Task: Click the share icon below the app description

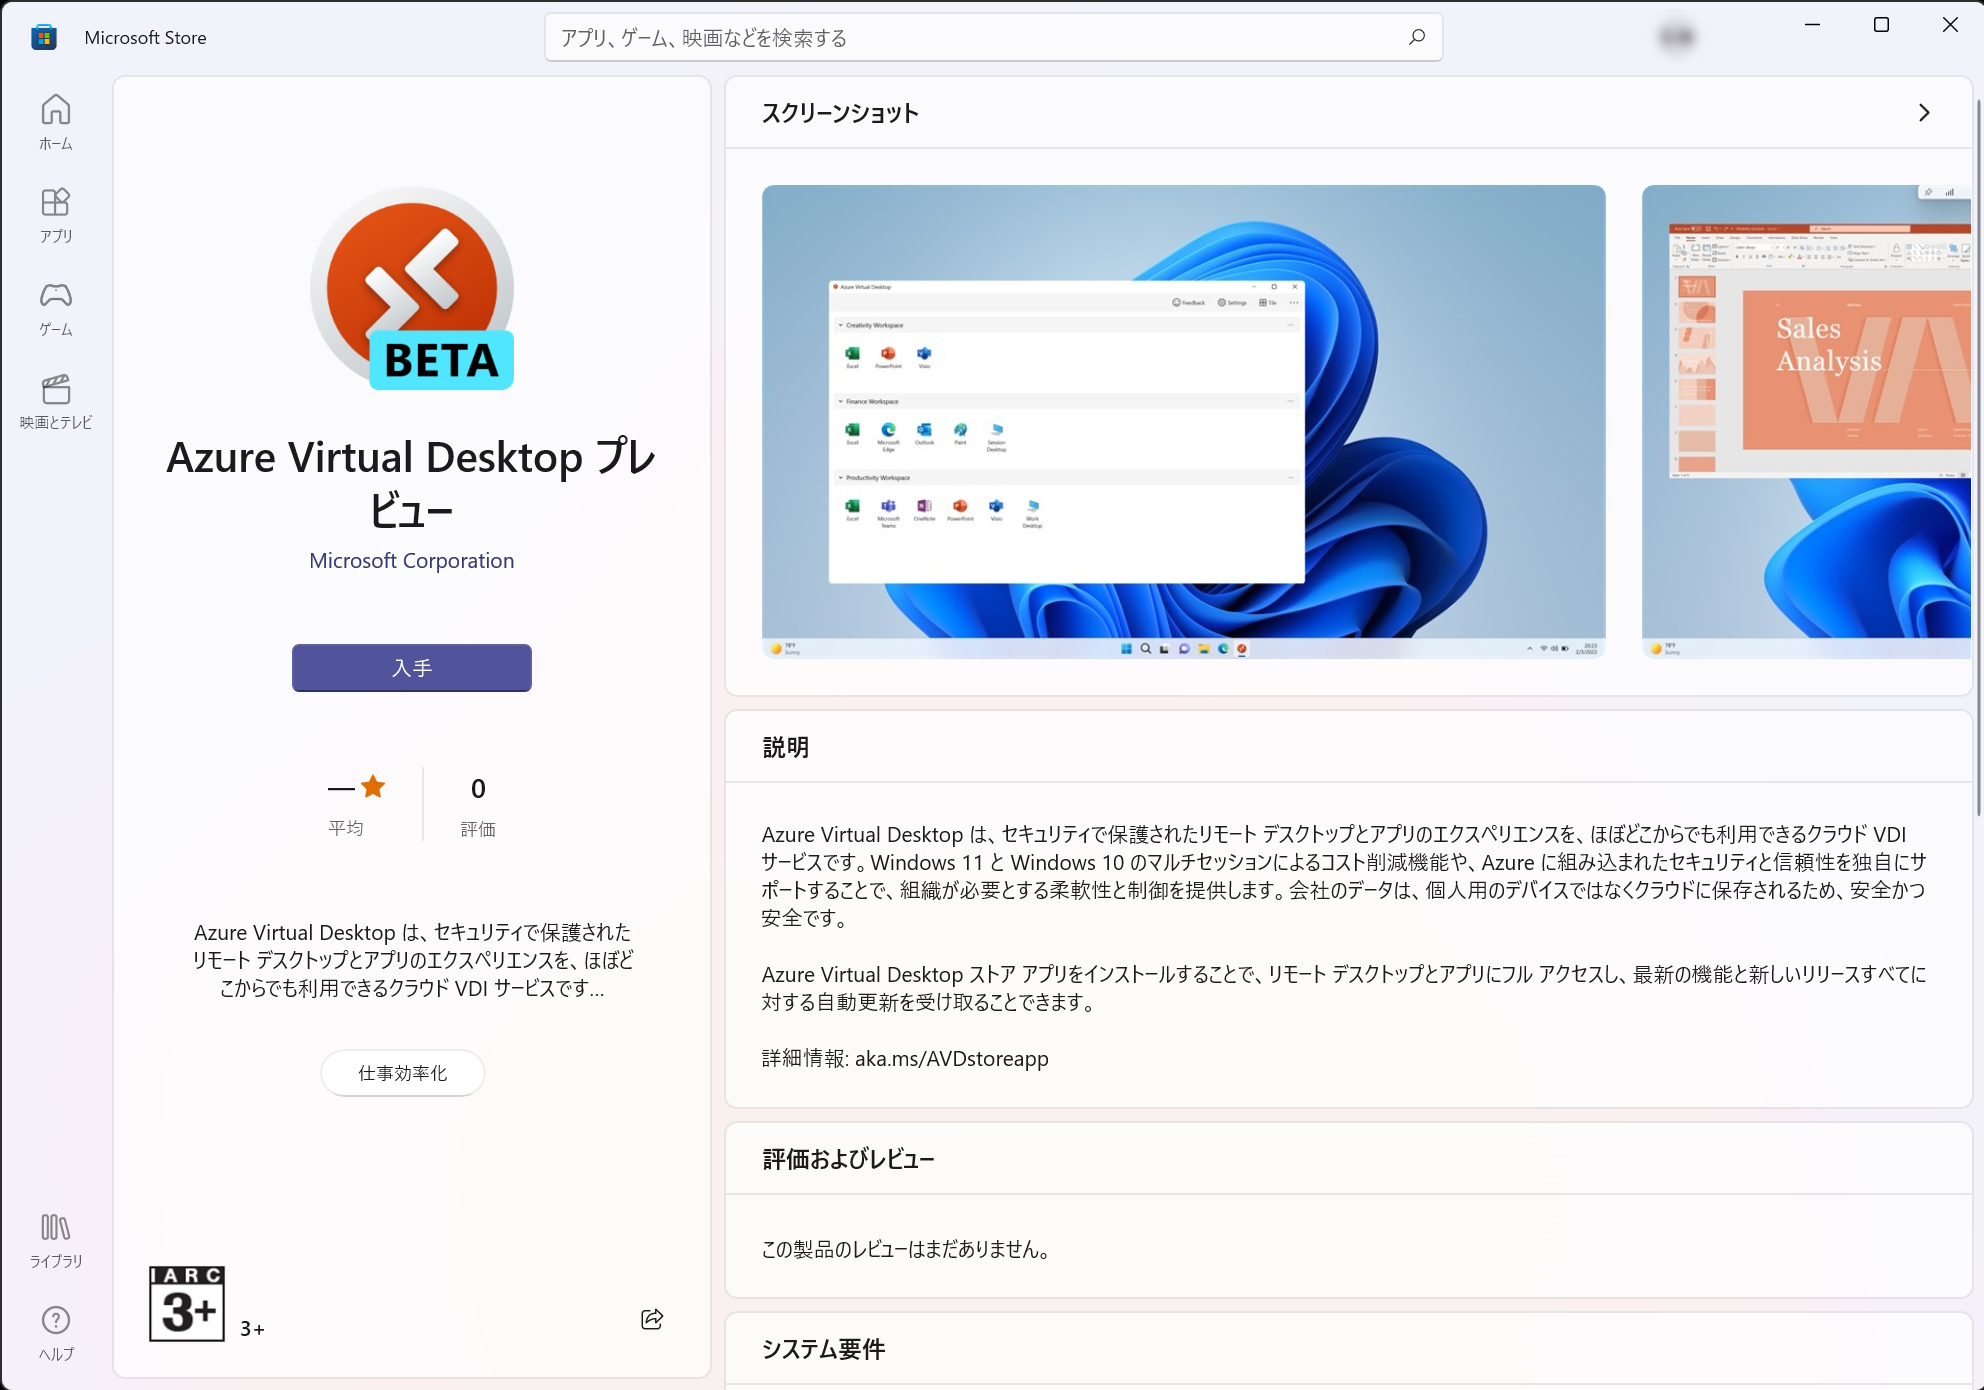Action: pyautogui.click(x=651, y=1320)
